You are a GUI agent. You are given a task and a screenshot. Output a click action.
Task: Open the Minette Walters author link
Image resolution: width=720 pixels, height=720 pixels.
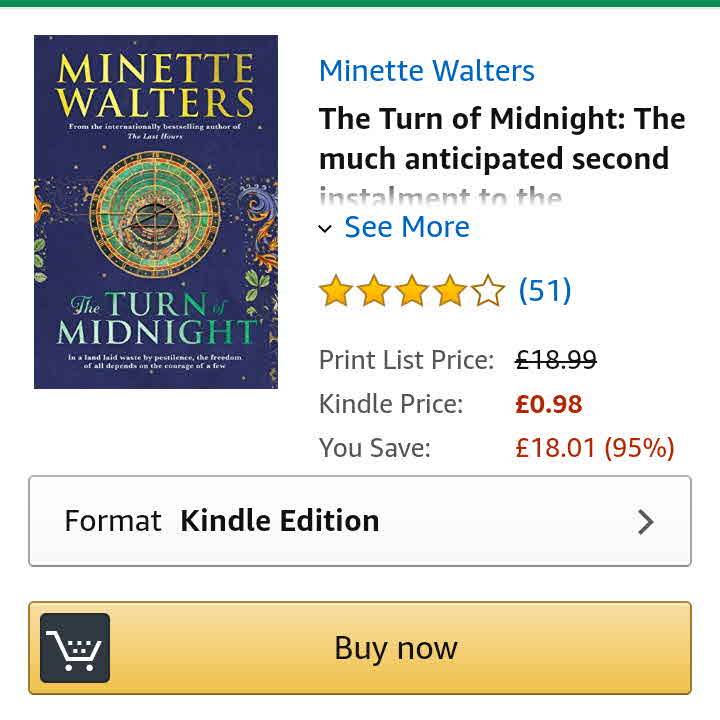click(x=427, y=71)
